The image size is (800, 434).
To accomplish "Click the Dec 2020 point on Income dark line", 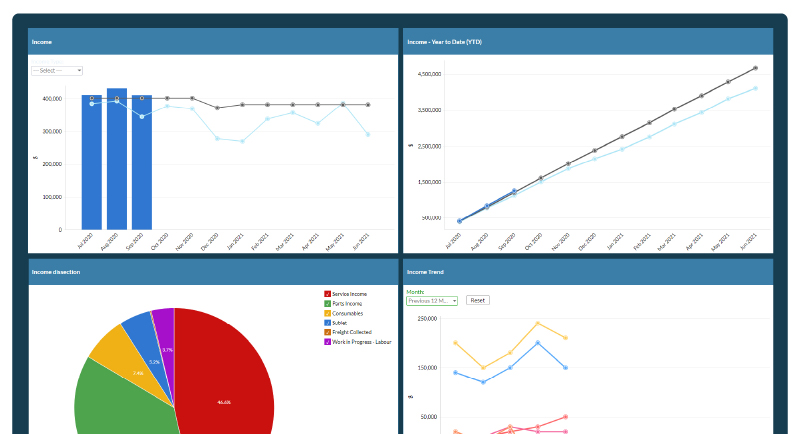I will coord(217,108).
